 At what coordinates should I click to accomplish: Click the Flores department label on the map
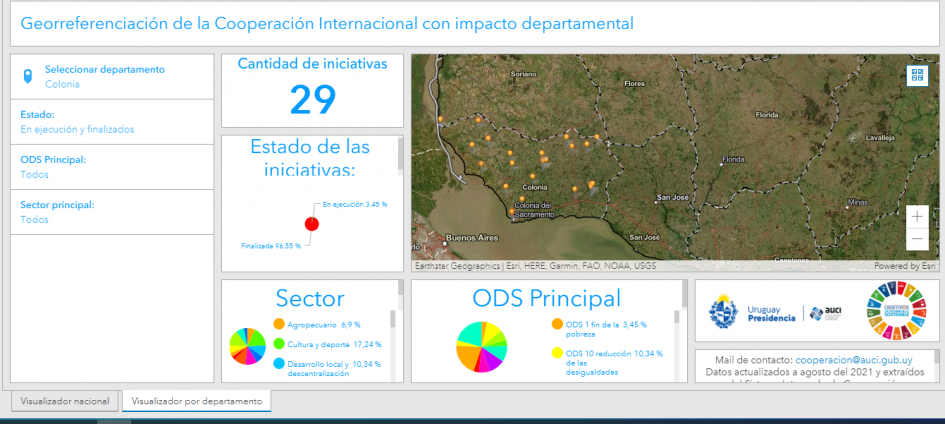coord(635,83)
